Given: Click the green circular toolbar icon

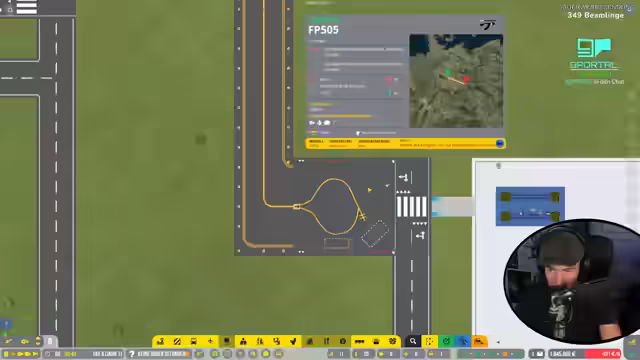Looking at the screenshot, I should tap(446, 341).
